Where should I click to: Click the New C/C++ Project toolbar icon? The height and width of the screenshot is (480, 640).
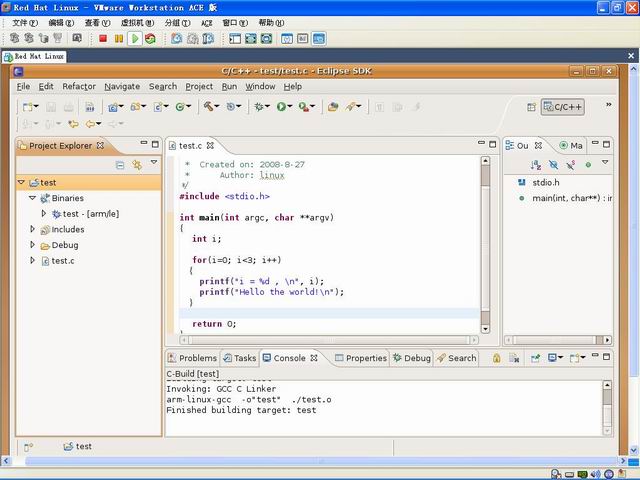tap(113, 107)
